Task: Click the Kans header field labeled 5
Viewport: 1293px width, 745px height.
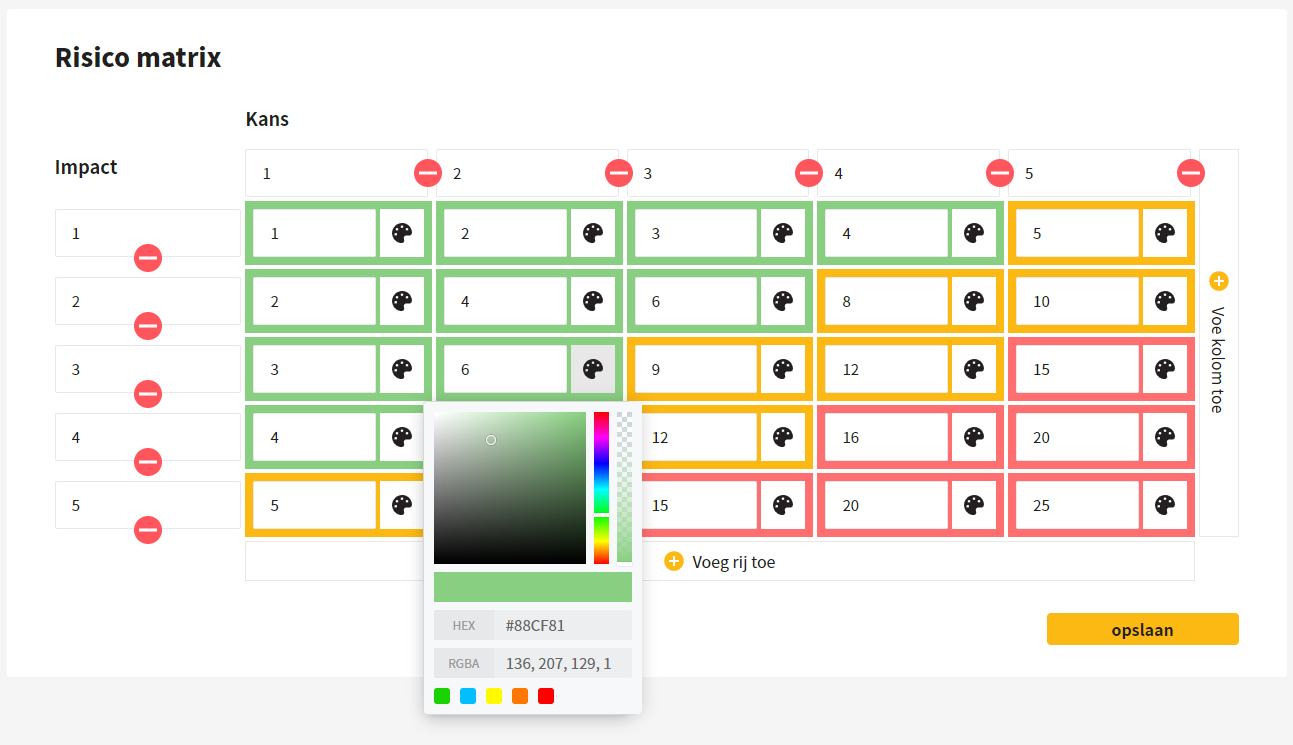Action: 1099,173
